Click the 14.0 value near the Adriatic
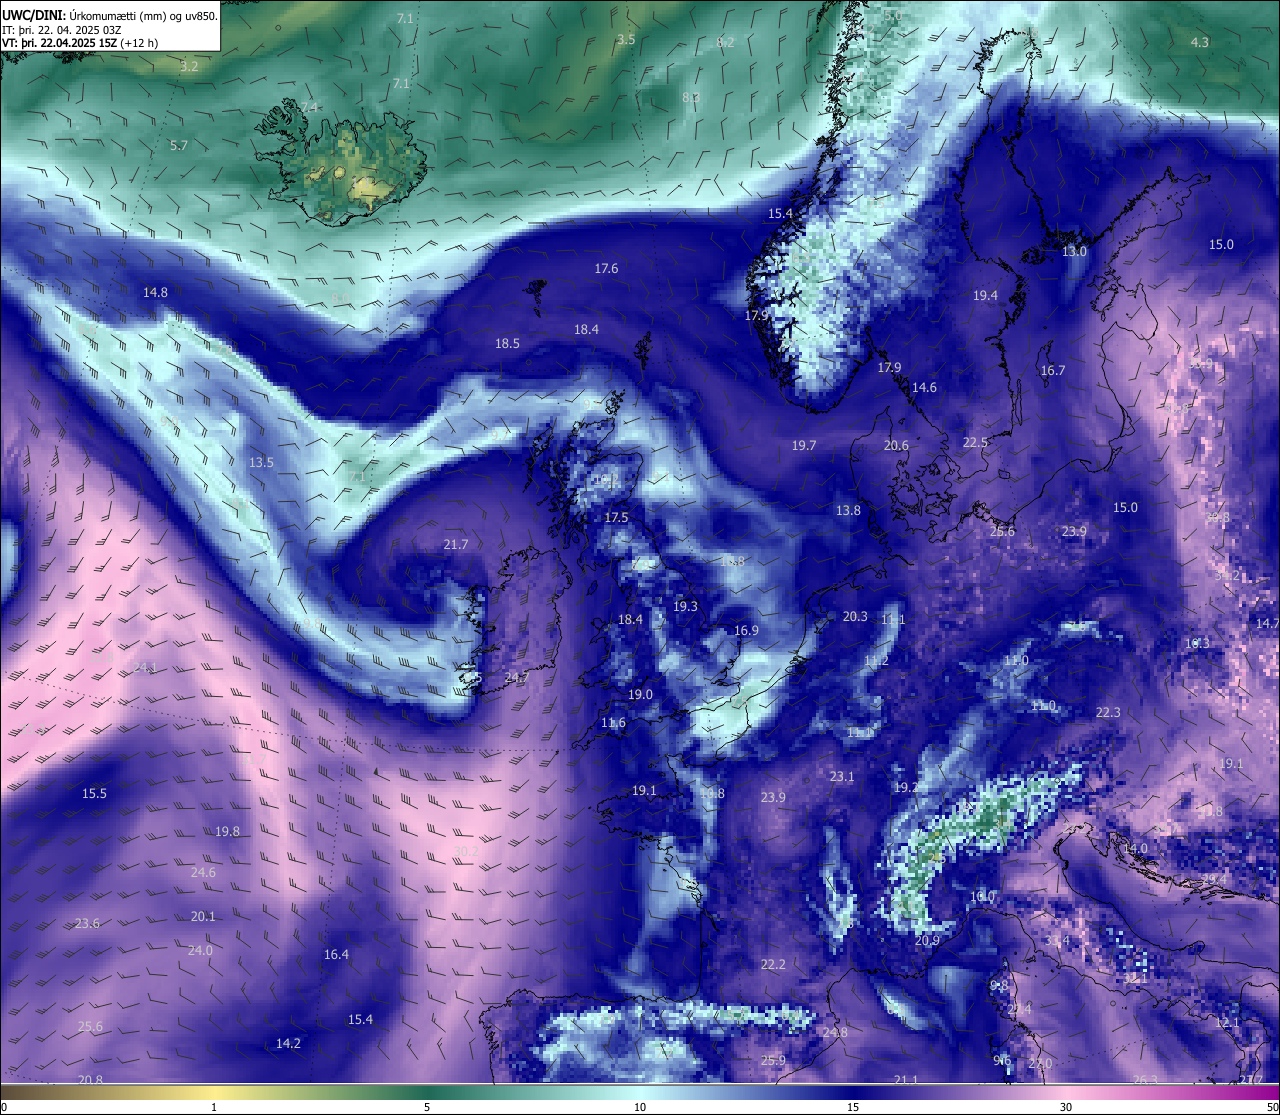The width and height of the screenshot is (1280, 1115). pos(1135,848)
